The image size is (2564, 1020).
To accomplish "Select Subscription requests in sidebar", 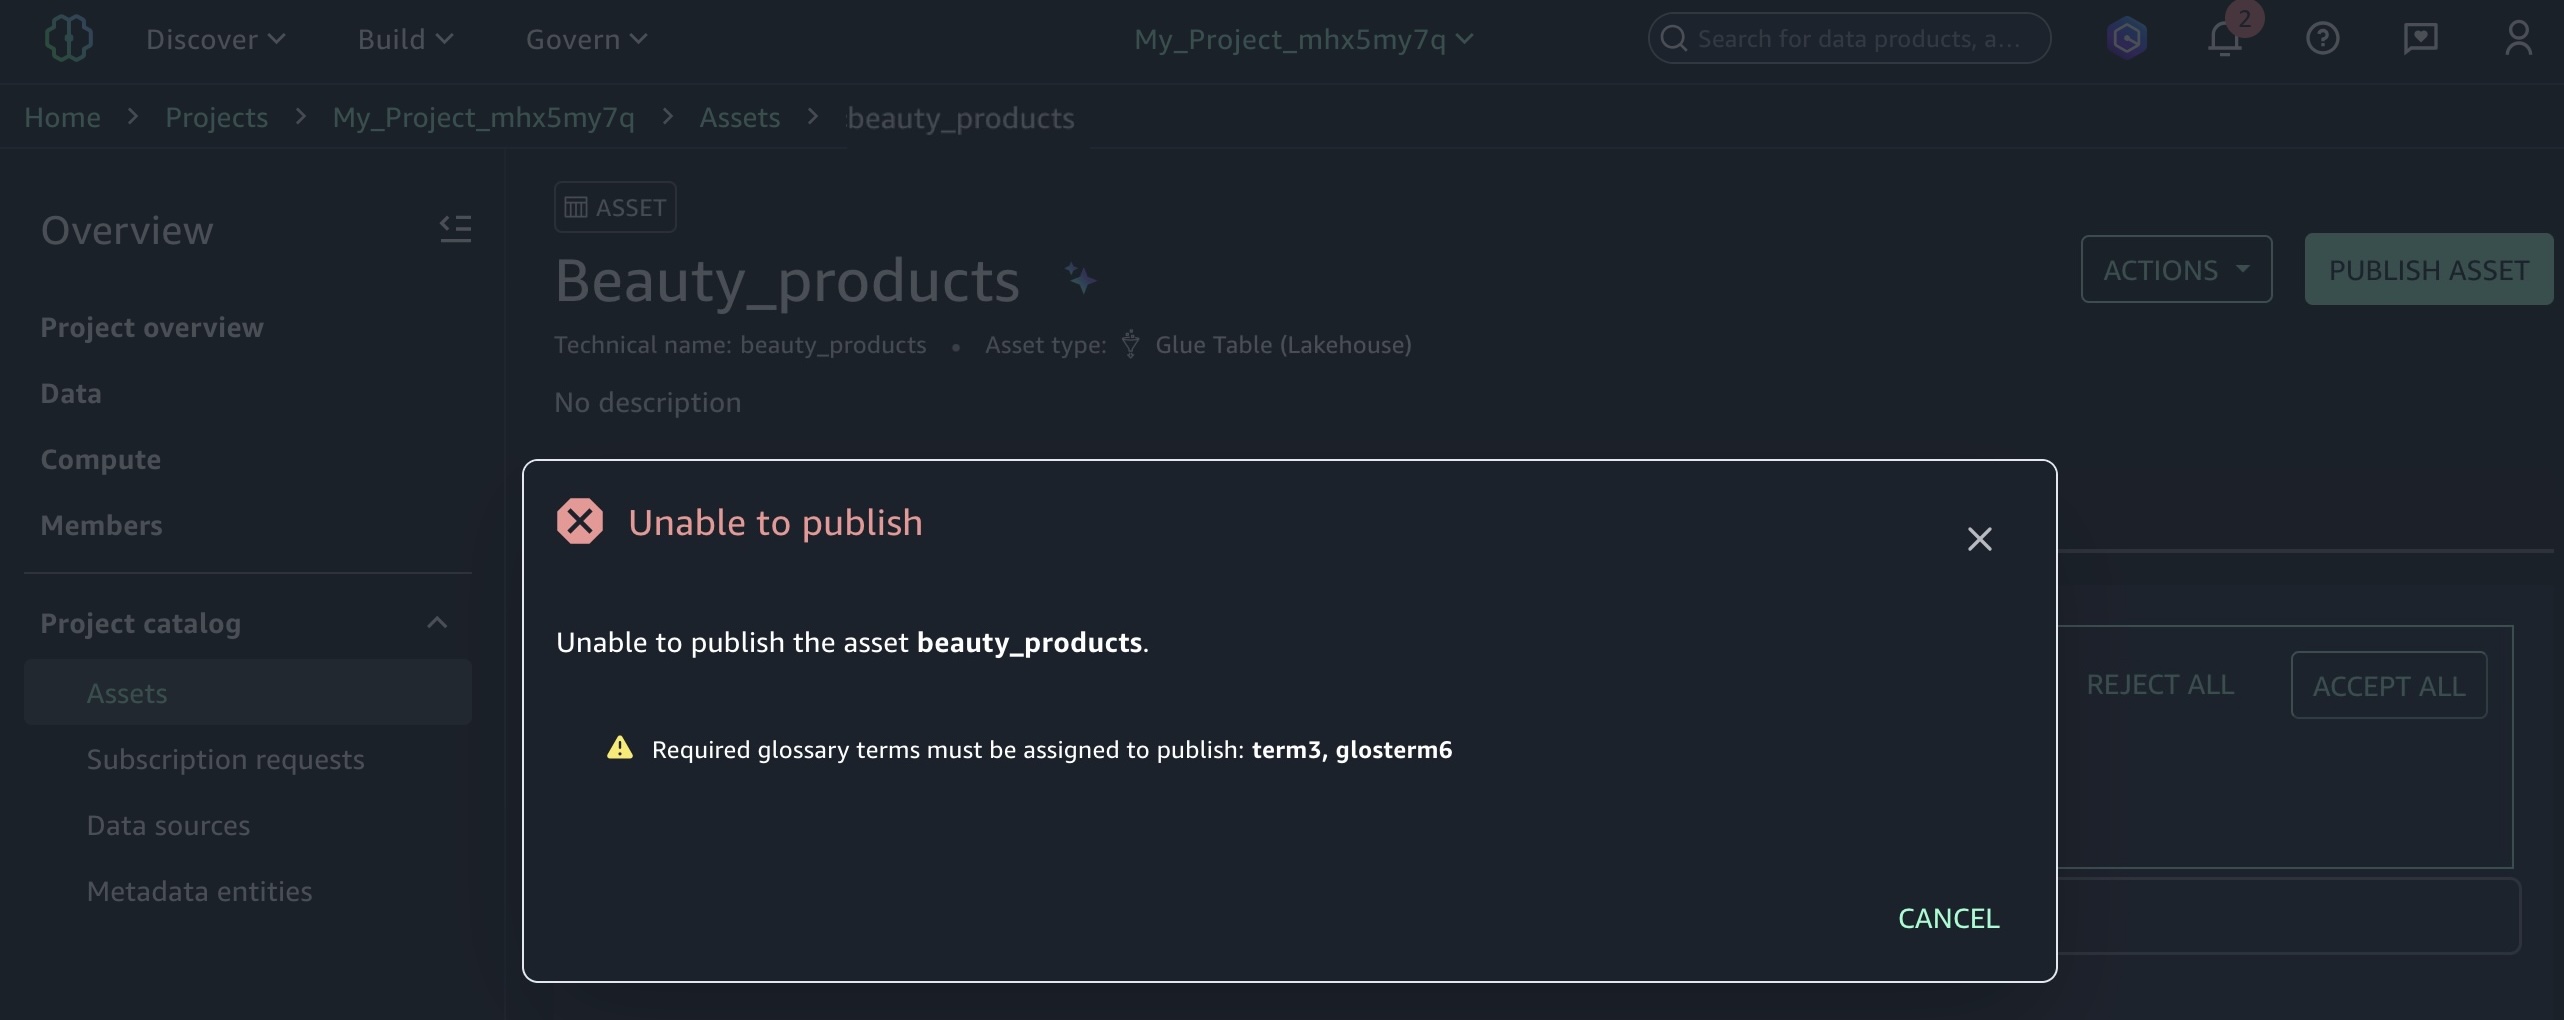I will click(225, 759).
